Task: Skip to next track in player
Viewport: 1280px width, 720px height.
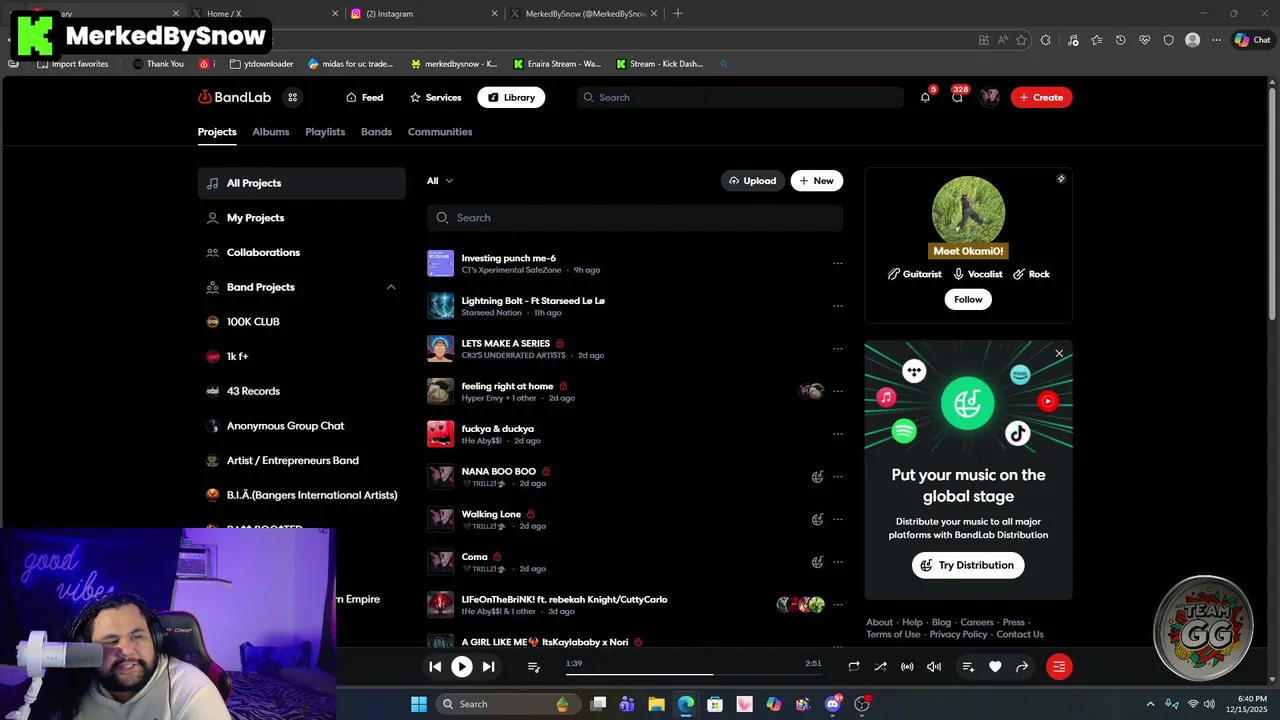Action: point(488,667)
